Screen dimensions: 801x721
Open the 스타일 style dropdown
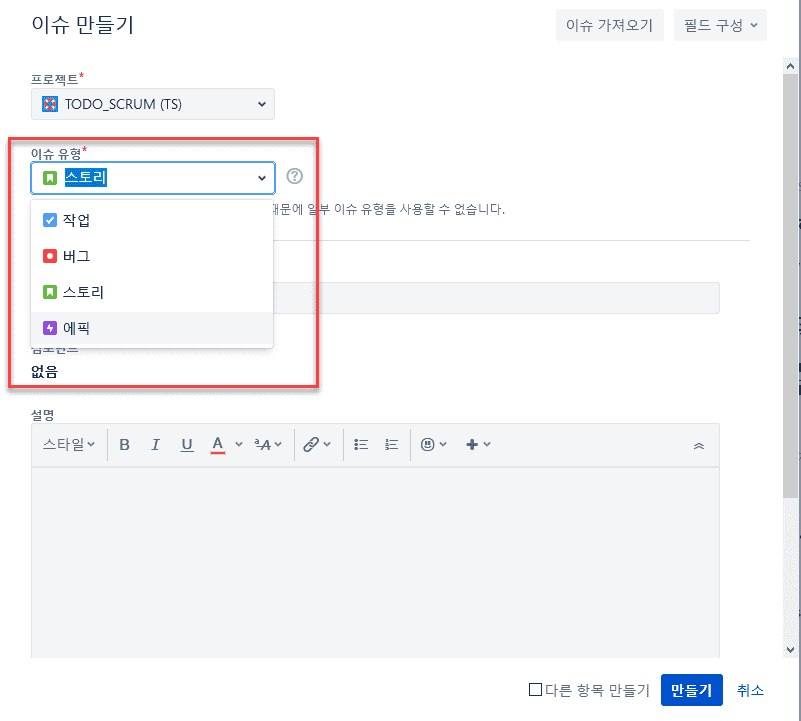68,445
